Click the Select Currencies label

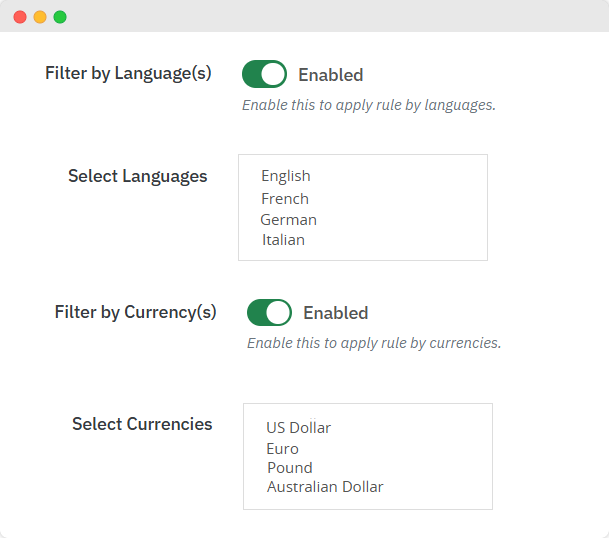pyautogui.click(x=142, y=424)
